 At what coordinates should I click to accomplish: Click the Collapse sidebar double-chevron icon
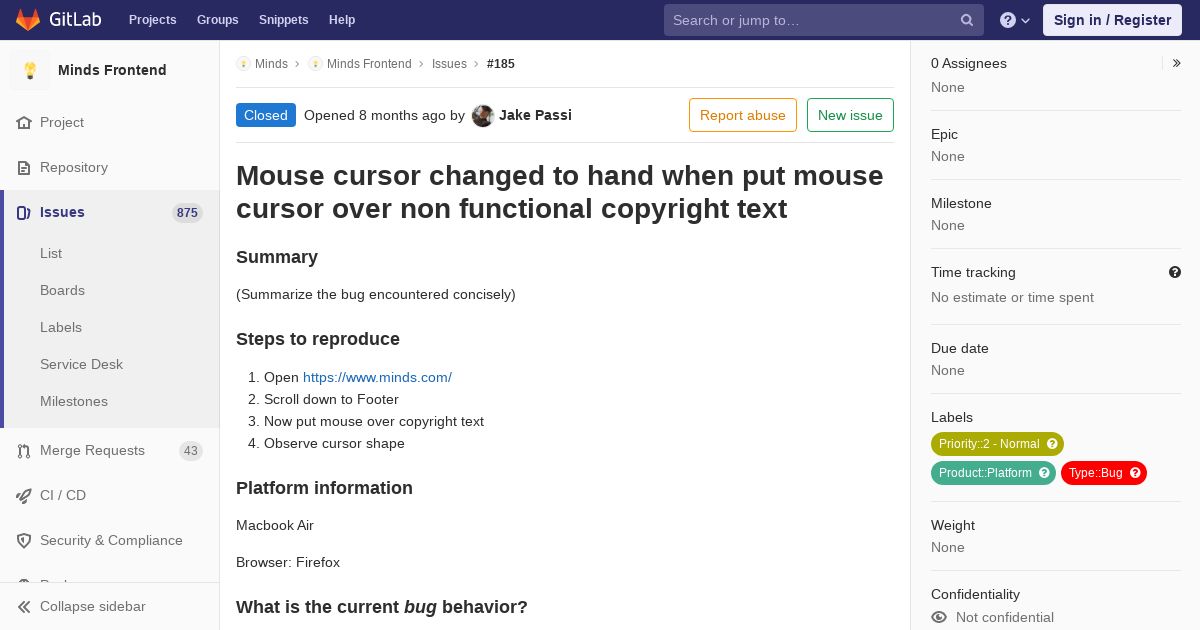24,606
